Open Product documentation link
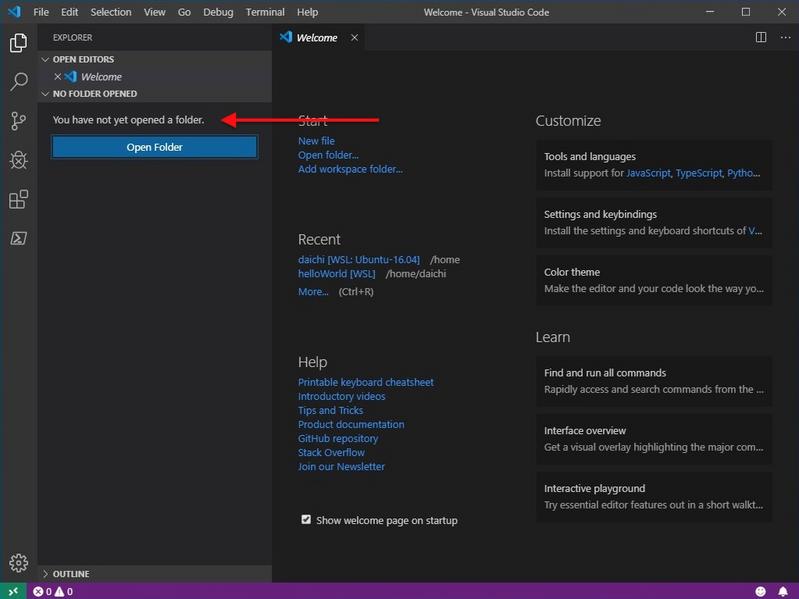The height and width of the screenshot is (599, 799). [351, 424]
